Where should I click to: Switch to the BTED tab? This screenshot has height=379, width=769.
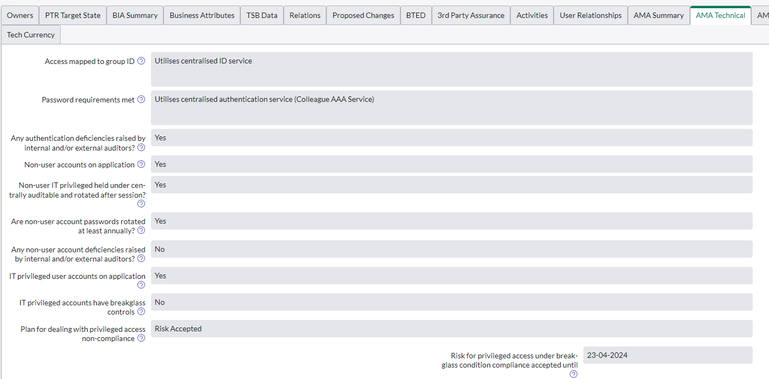coord(416,15)
